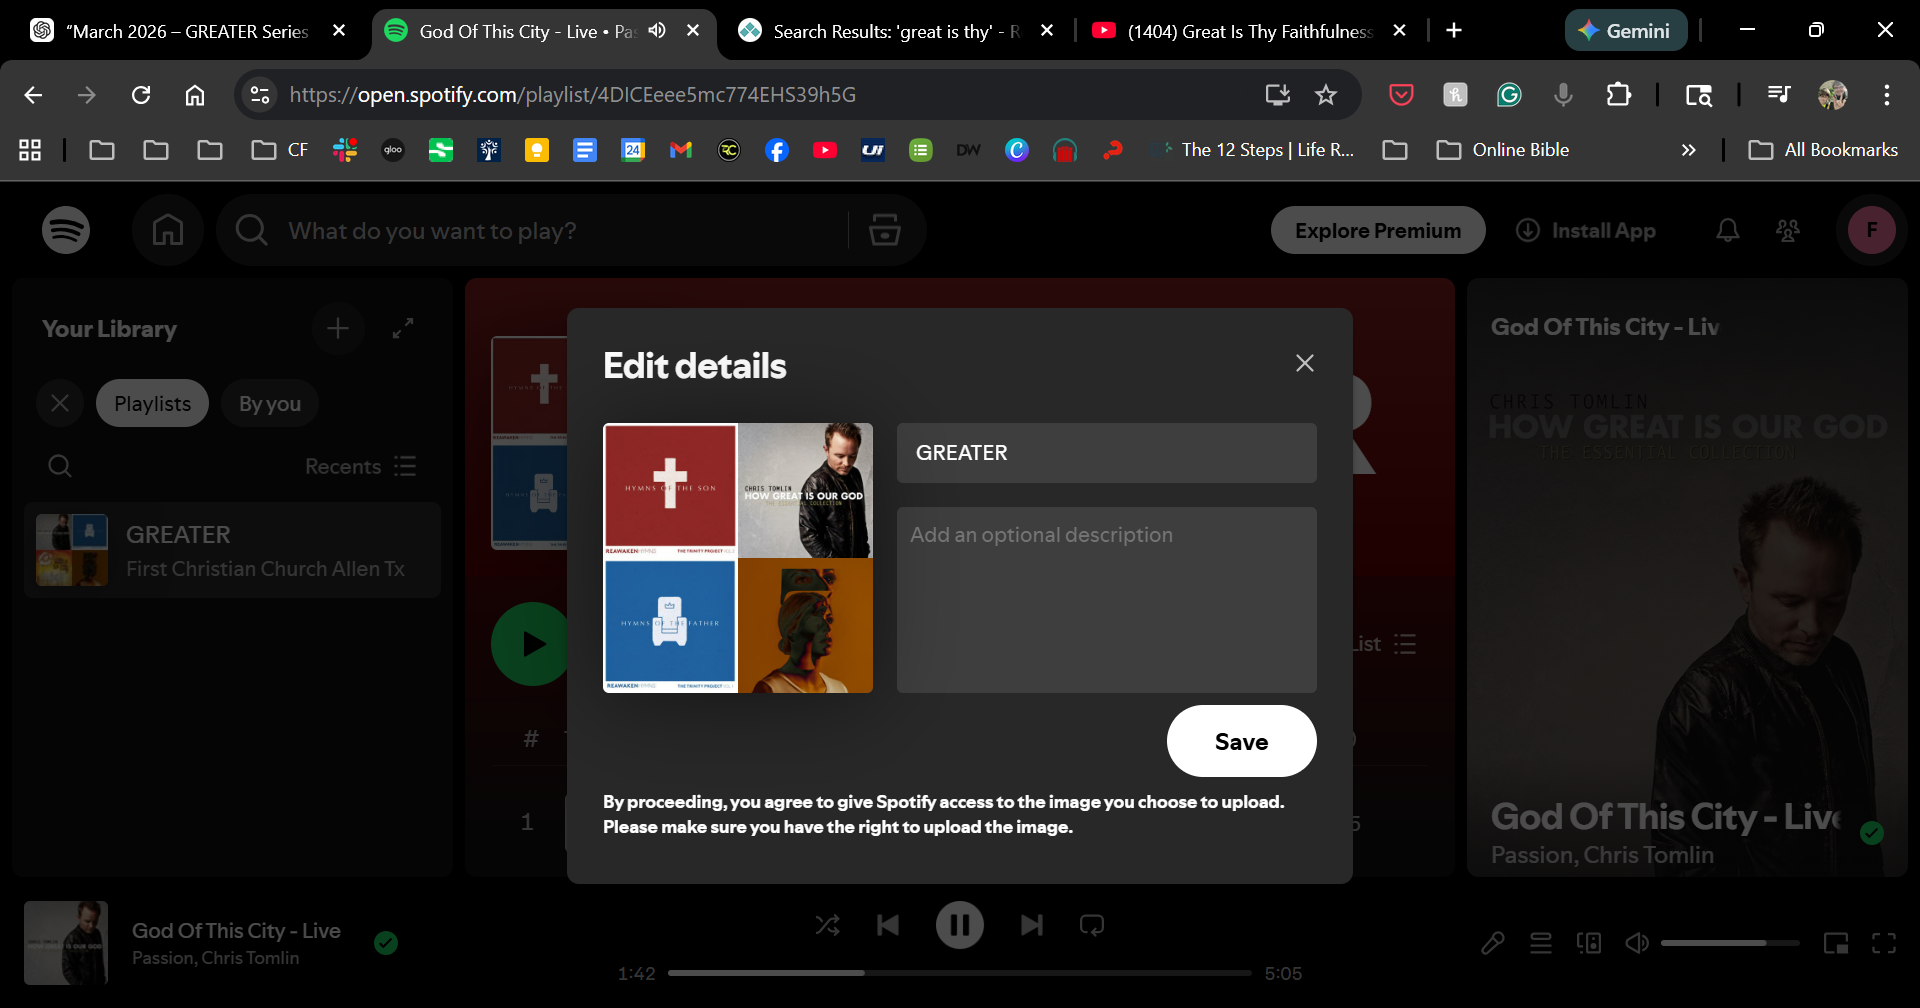Show more bookmarks with the chevron
This screenshot has width=1920, height=1008.
(1688, 150)
